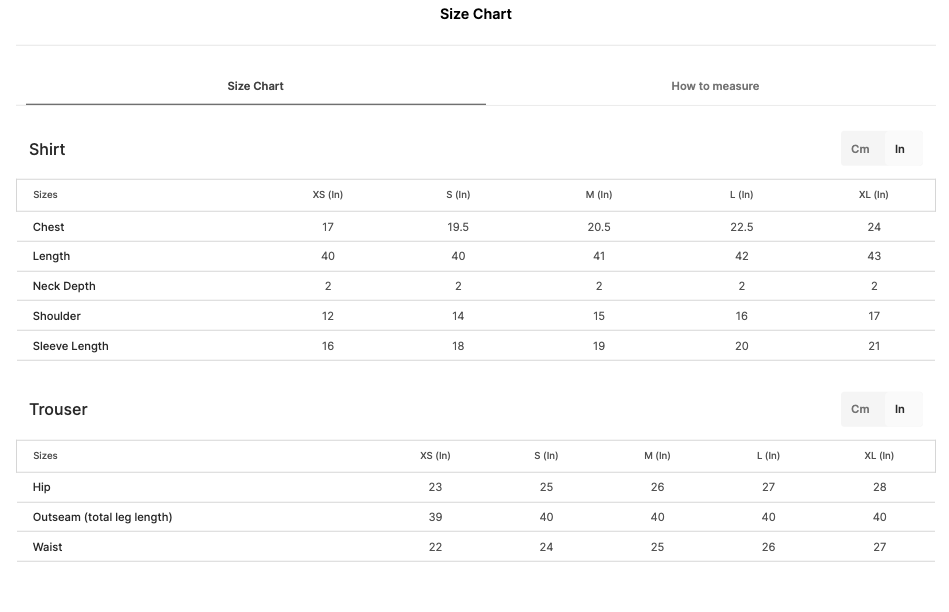Click the Hip row label
Viewport: 949px width, 612px height.
tap(41, 487)
